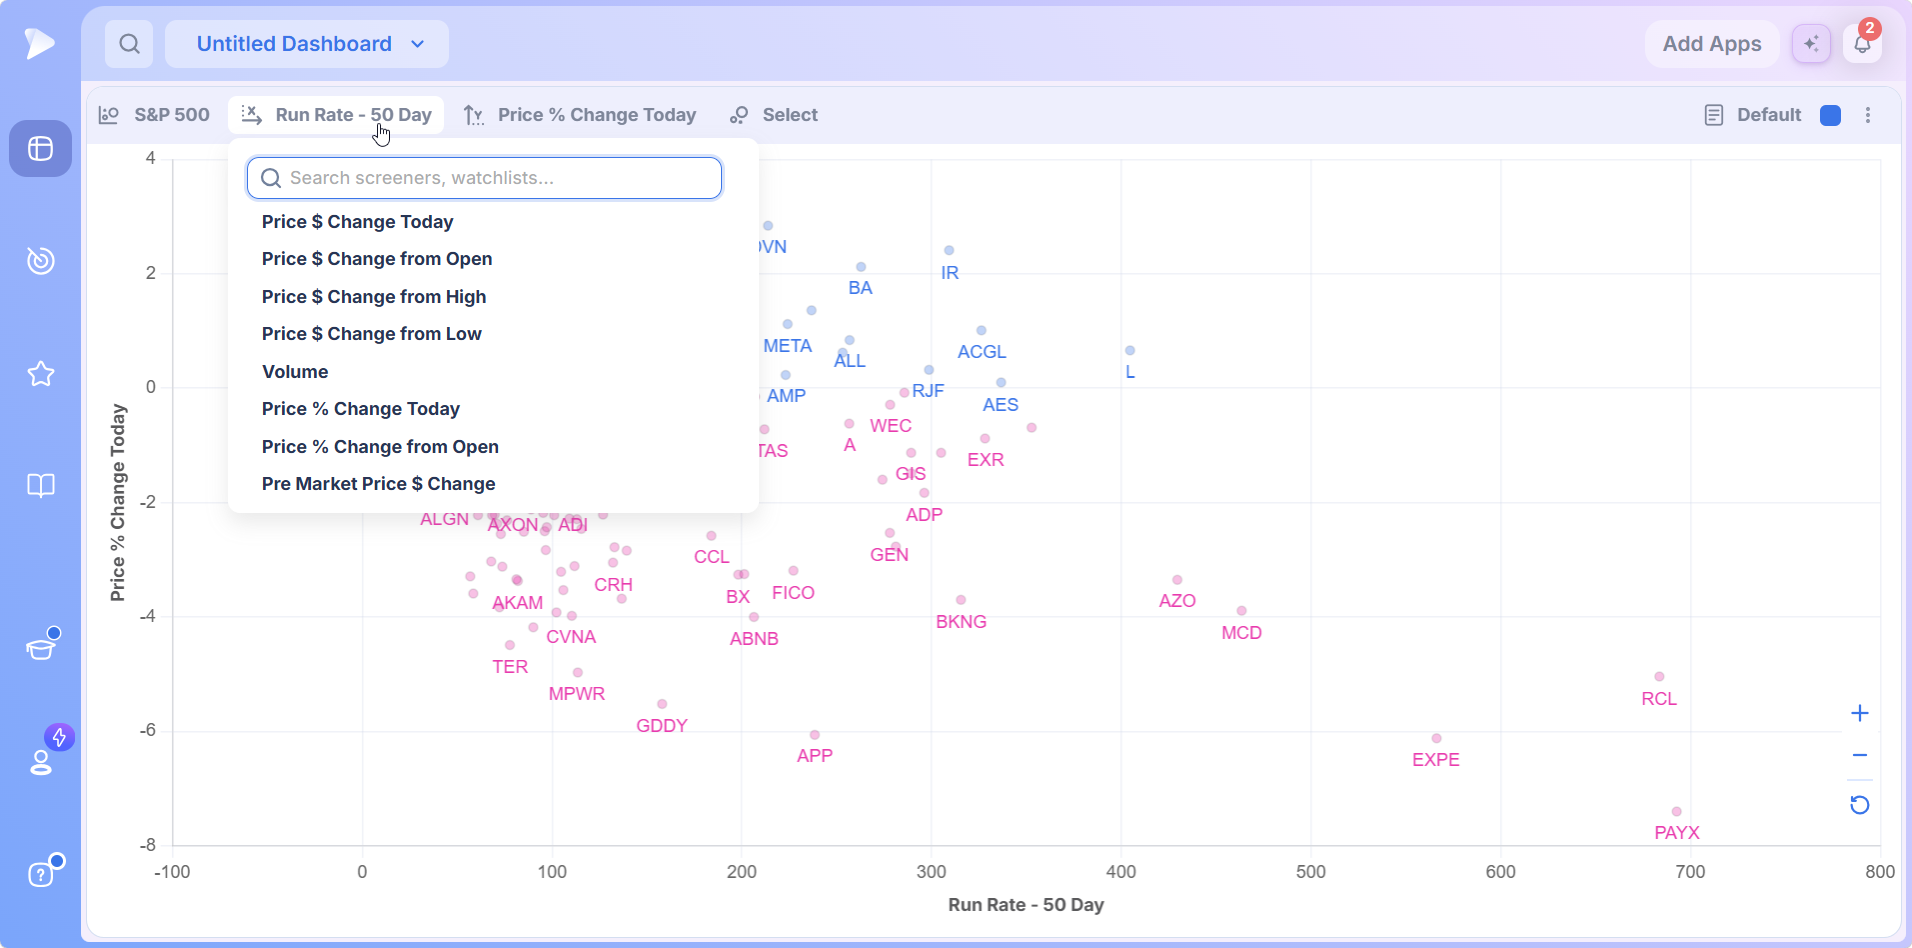
Task: Choose Price % Change Today in dropdown list
Action: click(x=361, y=409)
